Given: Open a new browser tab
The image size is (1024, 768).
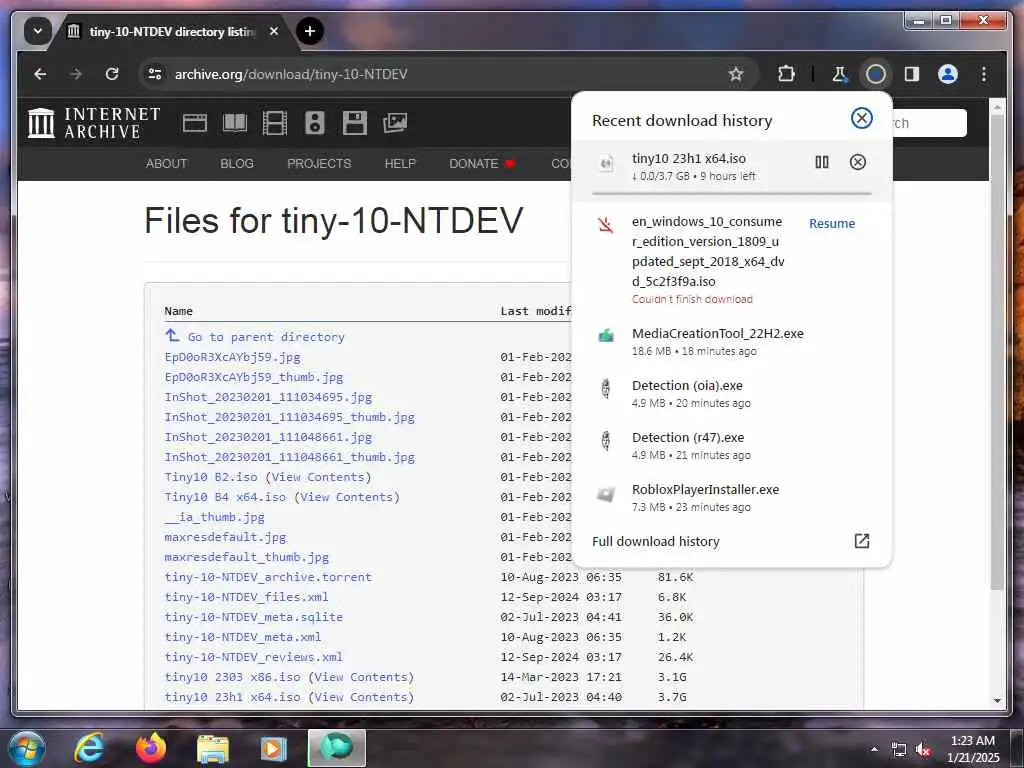Looking at the screenshot, I should pyautogui.click(x=310, y=31).
